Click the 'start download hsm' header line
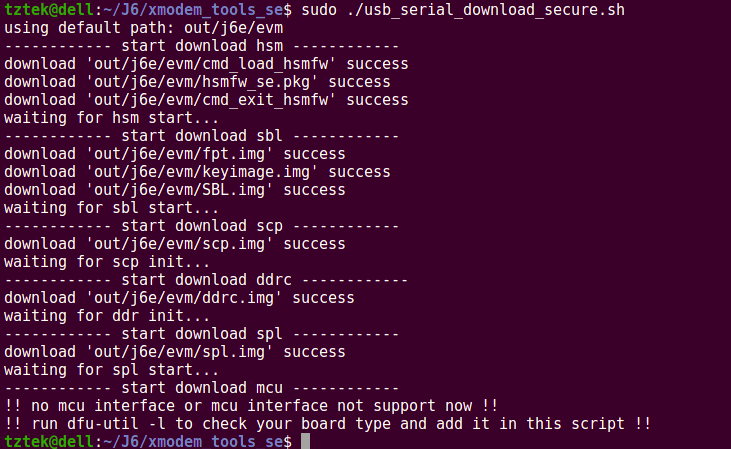This screenshot has height=449, width=731. (201, 45)
